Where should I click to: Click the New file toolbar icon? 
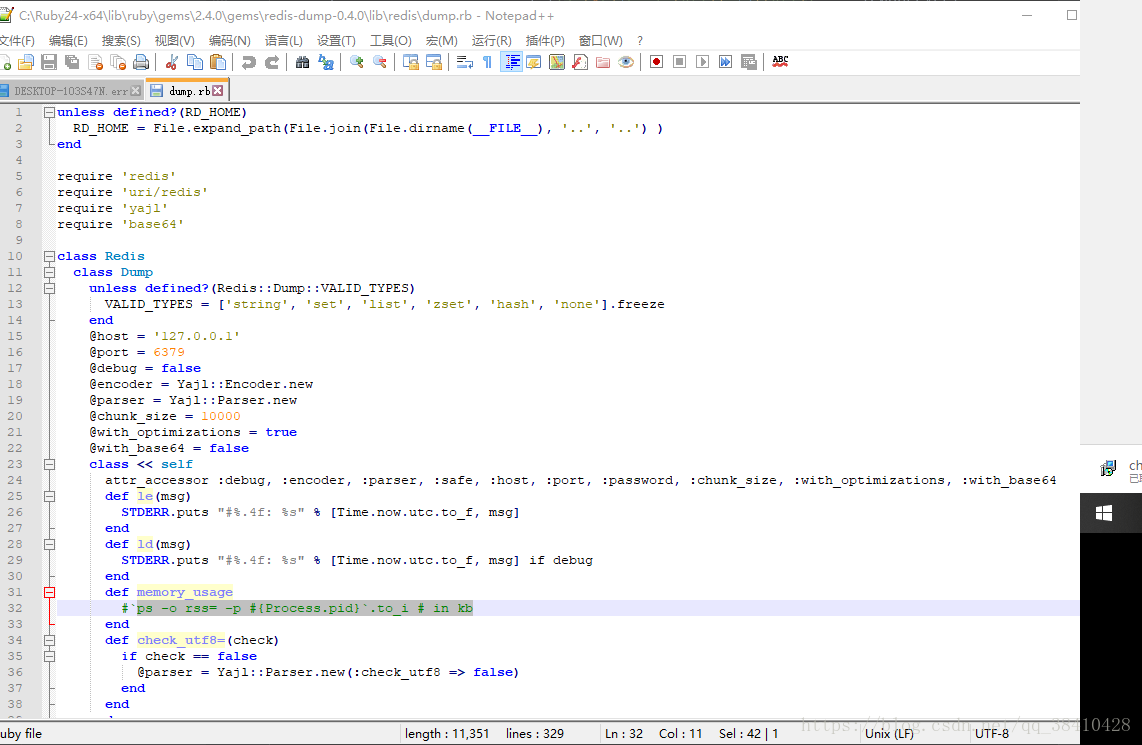click(4, 63)
